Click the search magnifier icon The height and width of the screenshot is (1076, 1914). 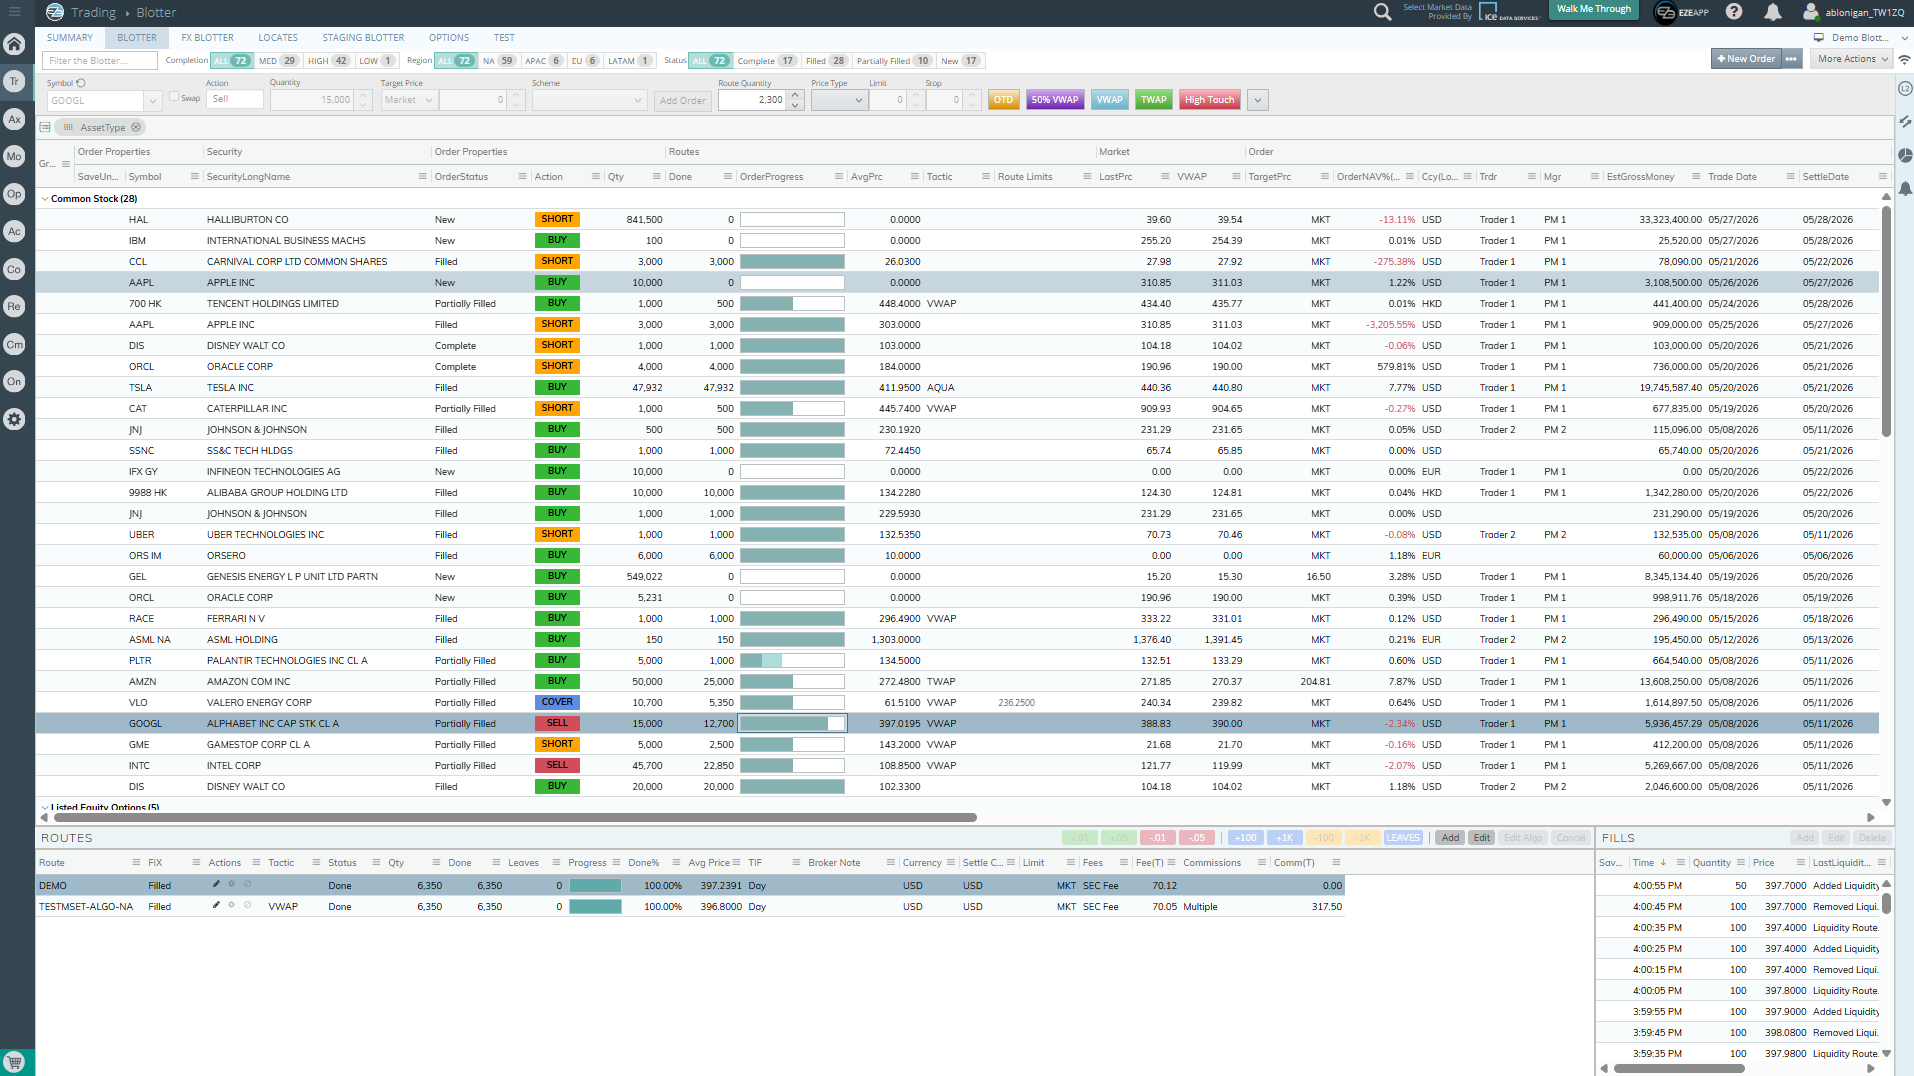click(x=1382, y=12)
